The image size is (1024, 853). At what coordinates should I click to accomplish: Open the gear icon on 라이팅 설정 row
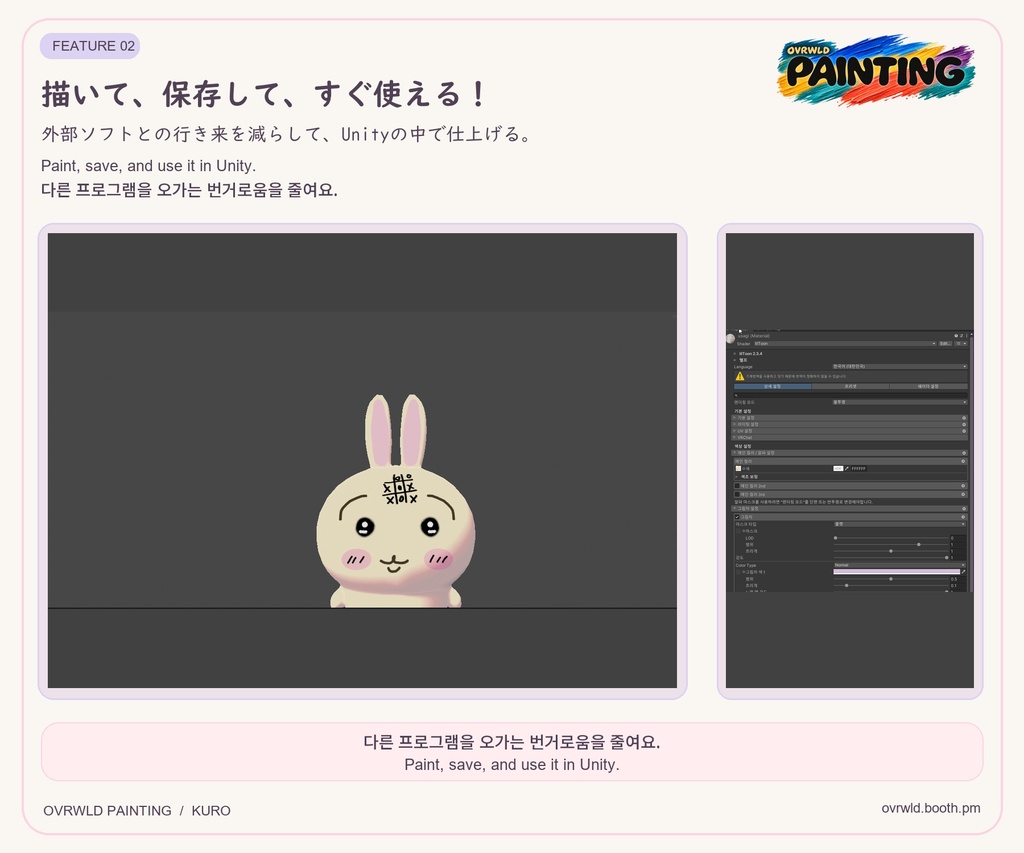[x=964, y=425]
